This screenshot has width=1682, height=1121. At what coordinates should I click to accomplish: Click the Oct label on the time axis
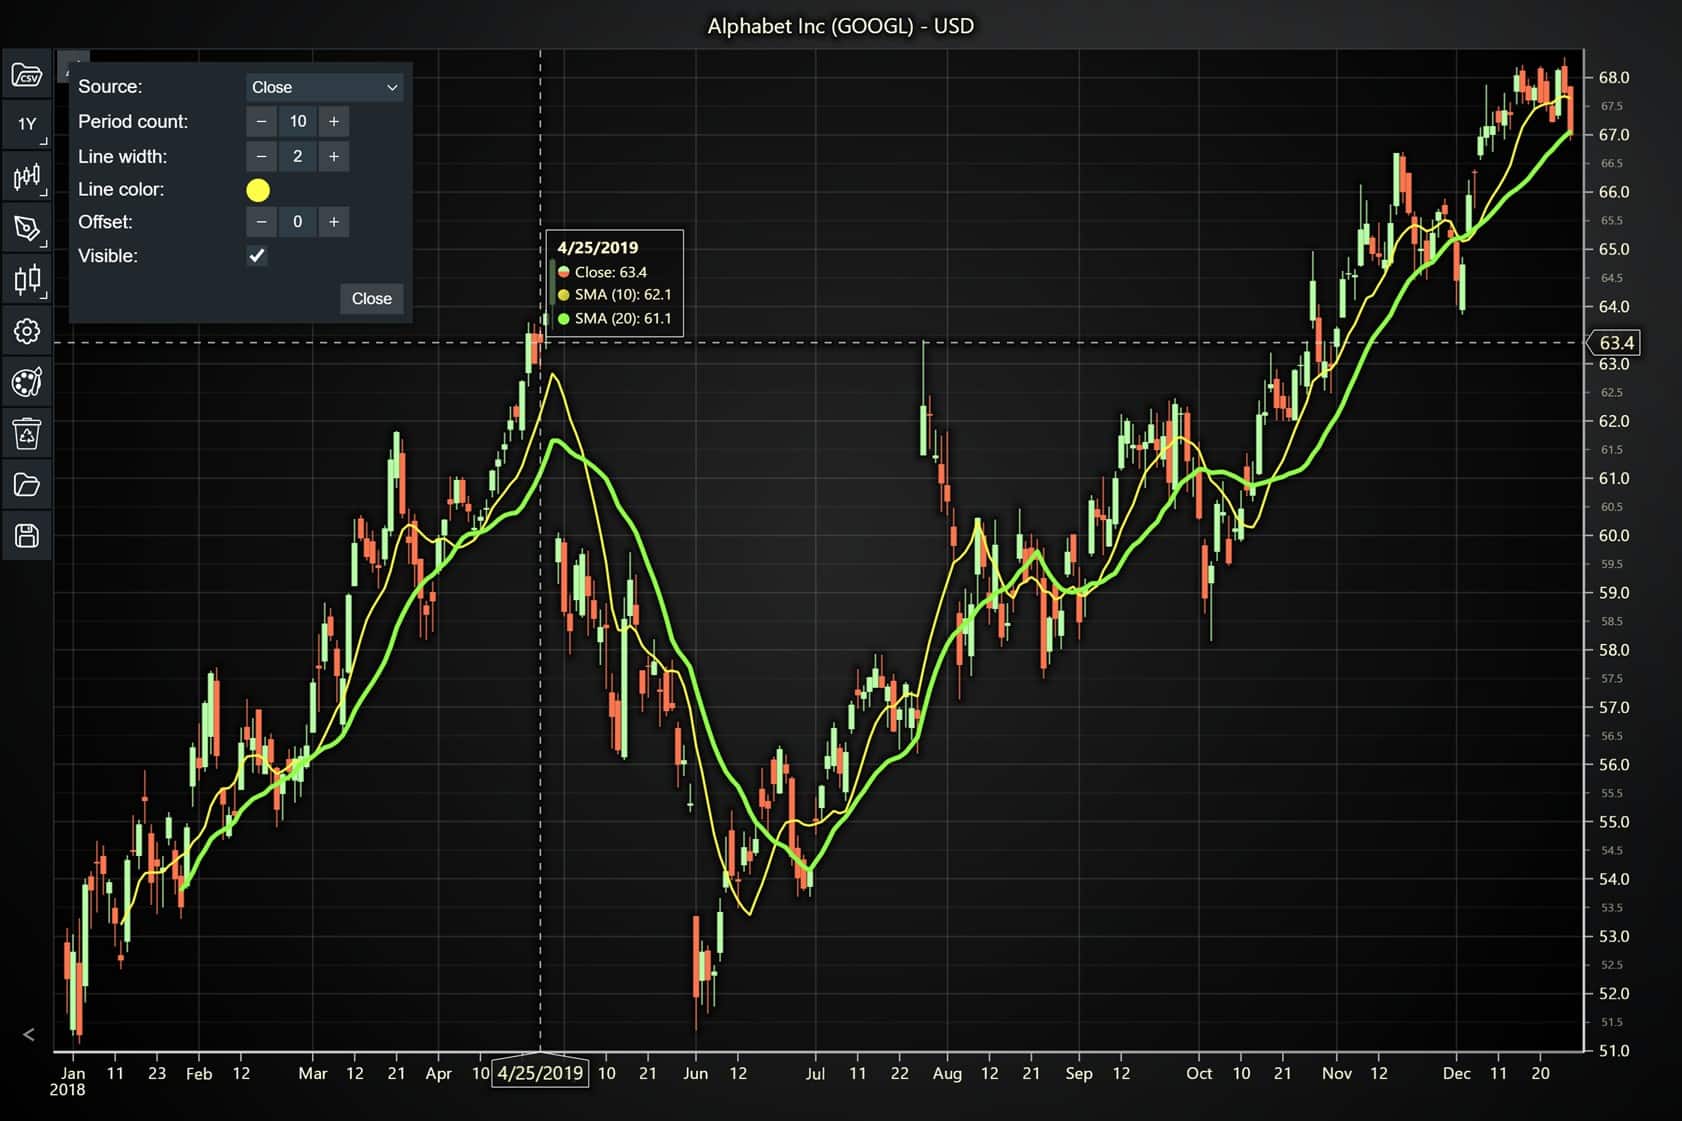(x=1199, y=1073)
